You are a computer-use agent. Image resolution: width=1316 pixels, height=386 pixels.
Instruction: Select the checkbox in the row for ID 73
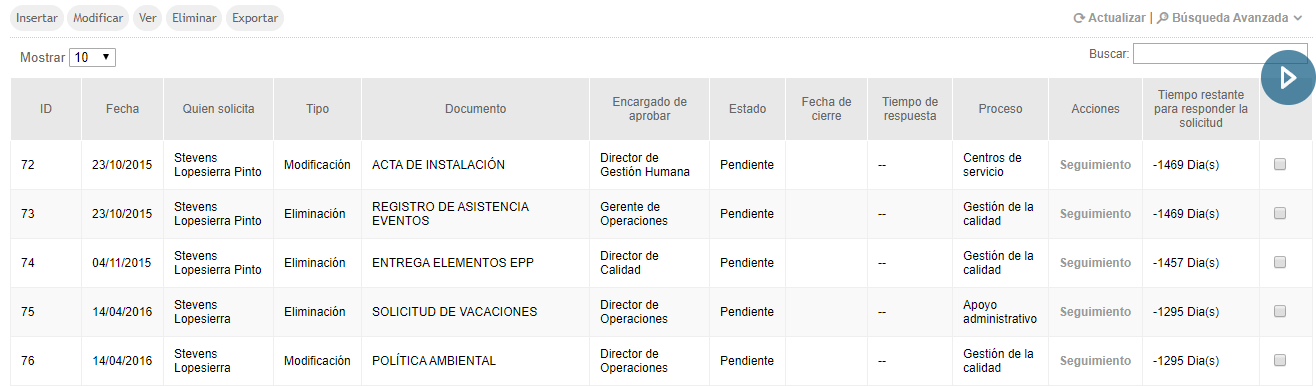[1280, 213]
